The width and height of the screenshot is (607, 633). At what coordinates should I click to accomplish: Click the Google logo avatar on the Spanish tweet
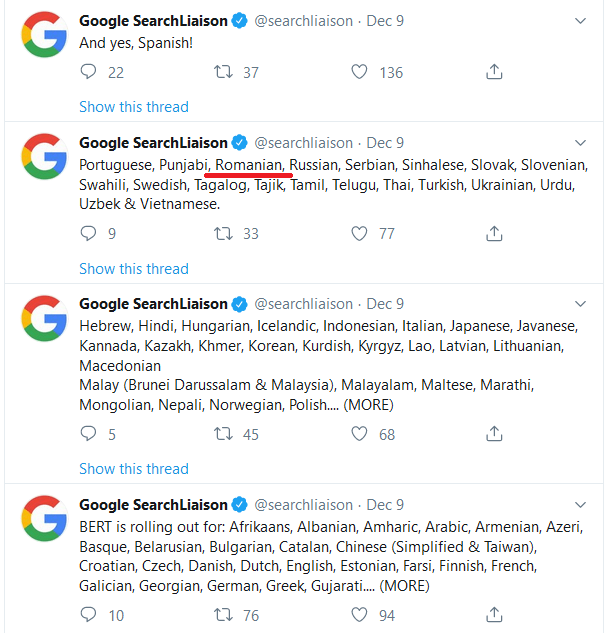pyautogui.click(x=43, y=35)
